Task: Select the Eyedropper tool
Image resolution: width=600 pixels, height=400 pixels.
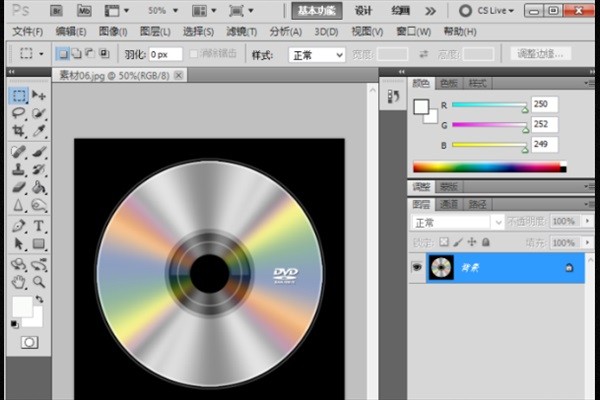Action: (39, 131)
